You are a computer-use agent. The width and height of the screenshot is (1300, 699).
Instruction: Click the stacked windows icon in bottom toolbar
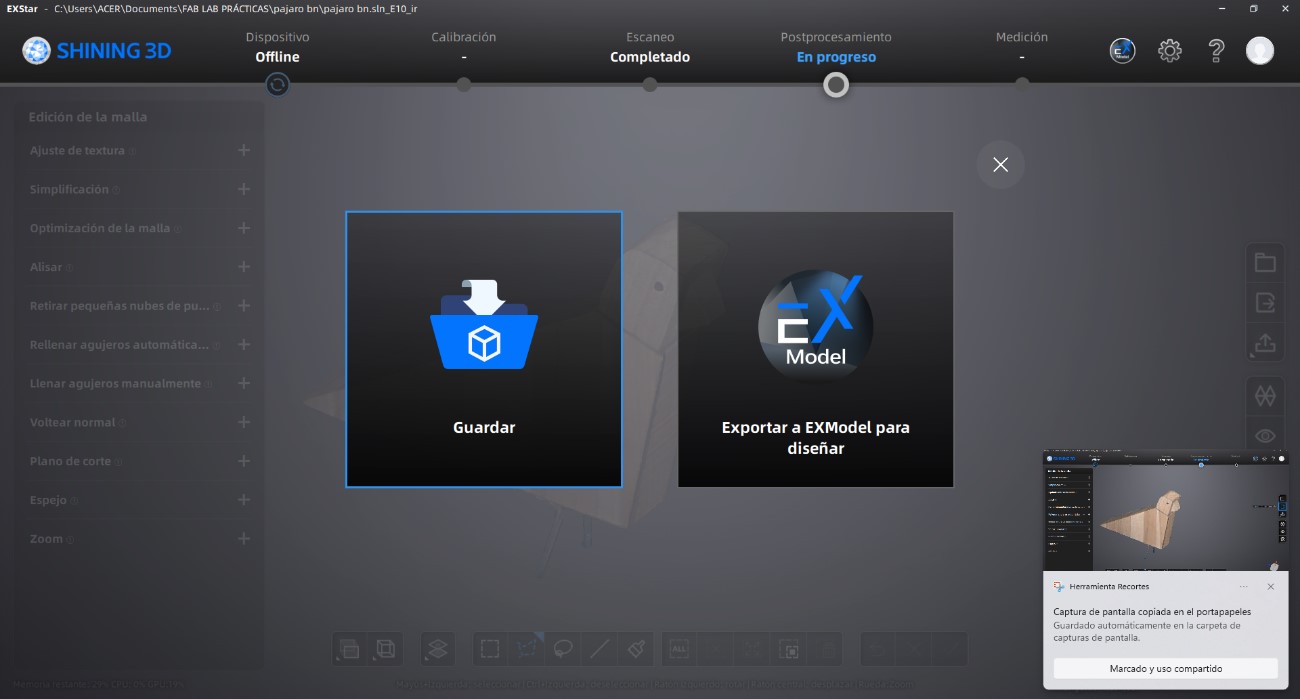pyautogui.click(x=350, y=649)
